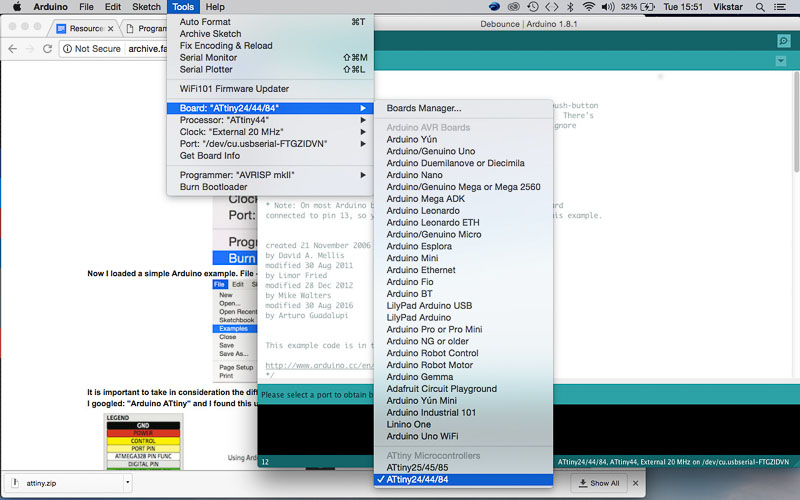Select Arduino Nano board
800x500 pixels.
point(463,175)
